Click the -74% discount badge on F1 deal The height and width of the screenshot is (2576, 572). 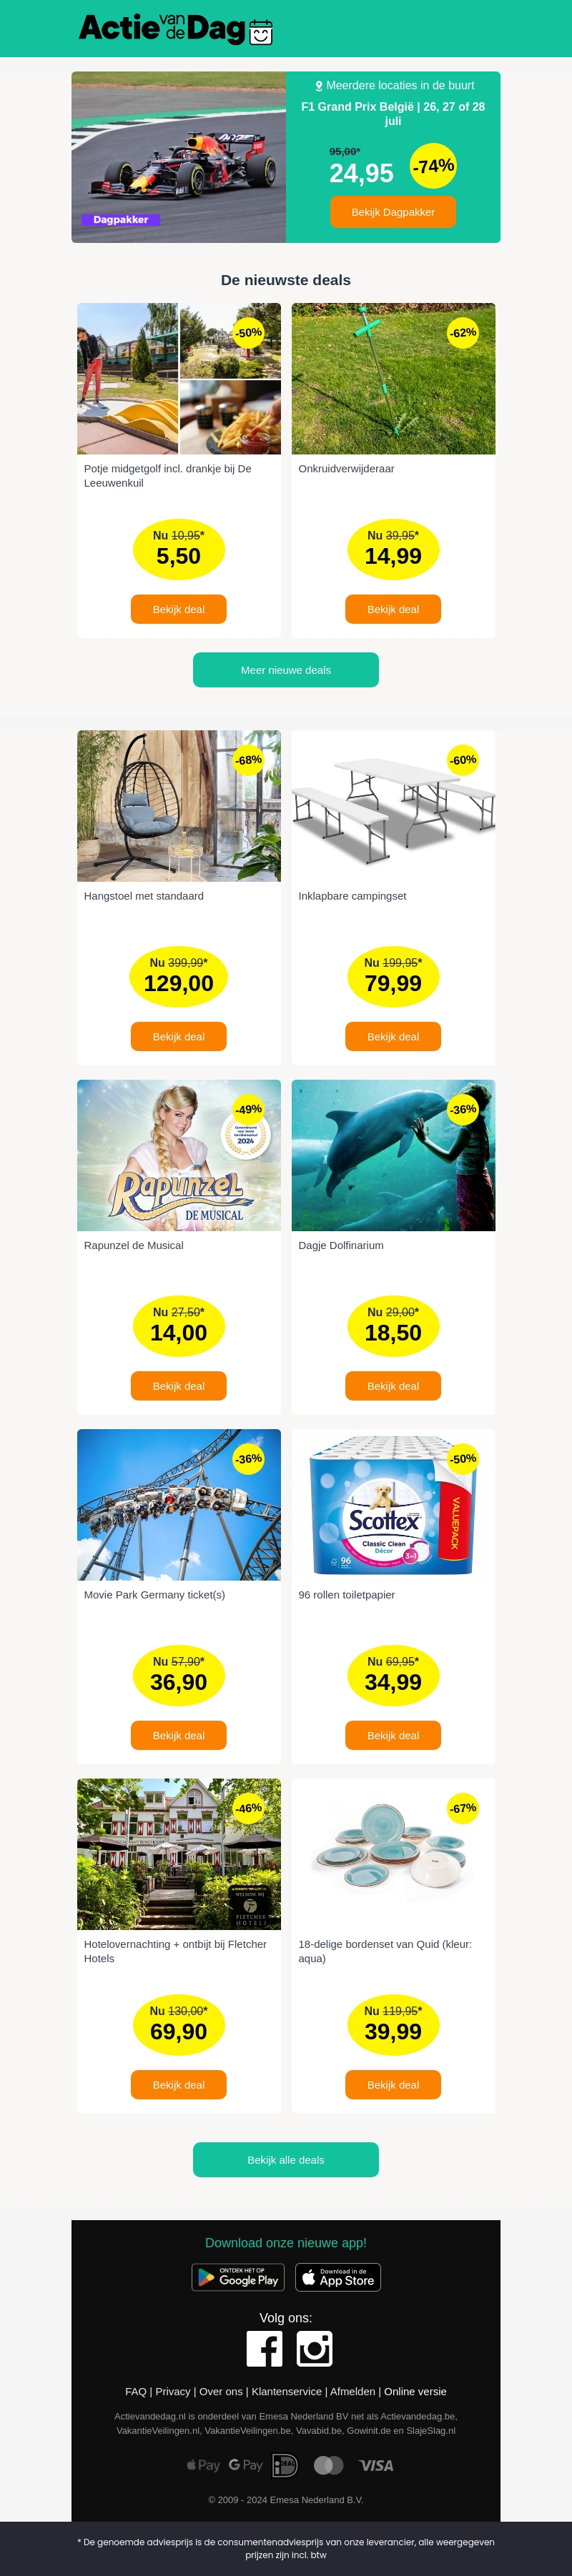click(433, 166)
